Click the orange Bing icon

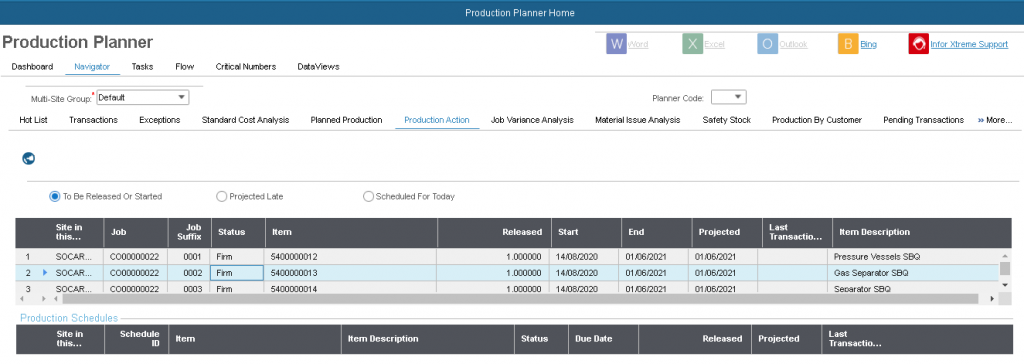[848, 44]
